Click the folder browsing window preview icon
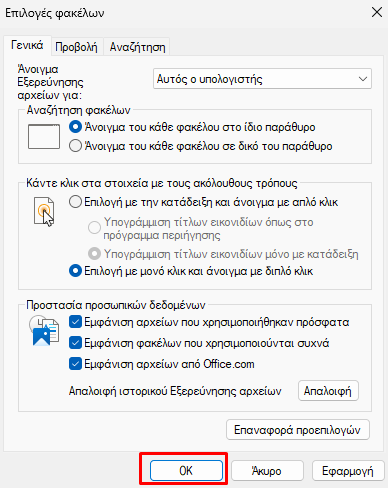This screenshot has width=388, height=488. click(x=44, y=137)
